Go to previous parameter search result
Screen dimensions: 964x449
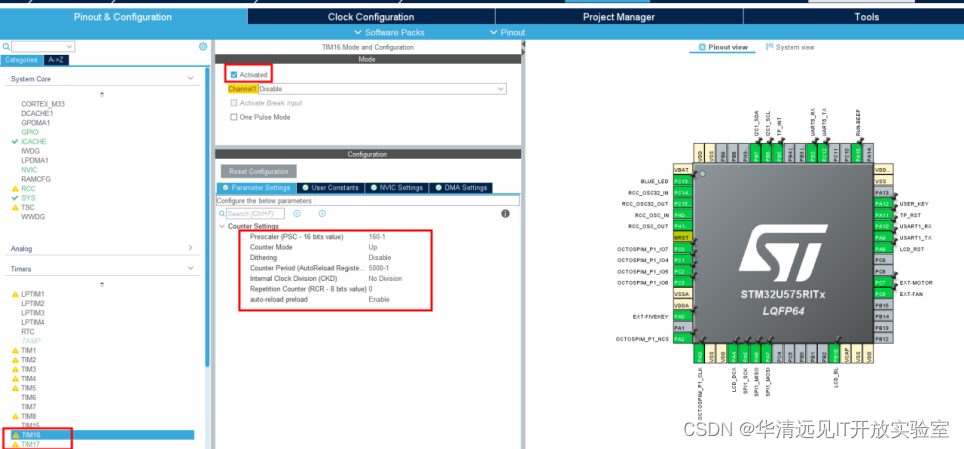coord(297,213)
